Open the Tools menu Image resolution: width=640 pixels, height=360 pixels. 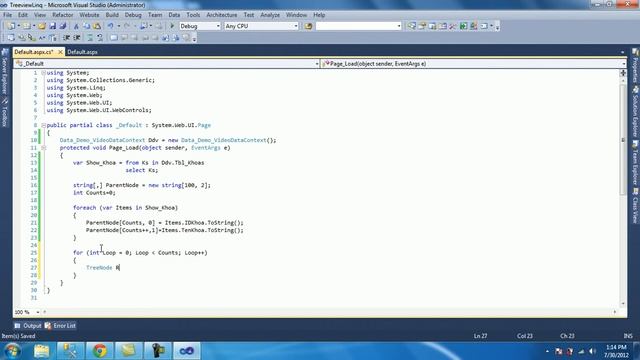(x=193, y=15)
